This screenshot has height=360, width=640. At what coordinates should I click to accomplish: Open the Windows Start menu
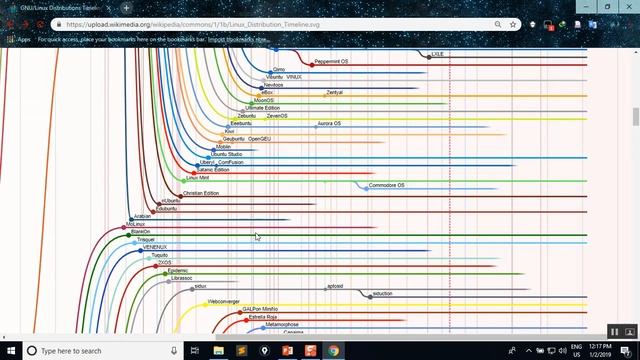tap(11, 351)
